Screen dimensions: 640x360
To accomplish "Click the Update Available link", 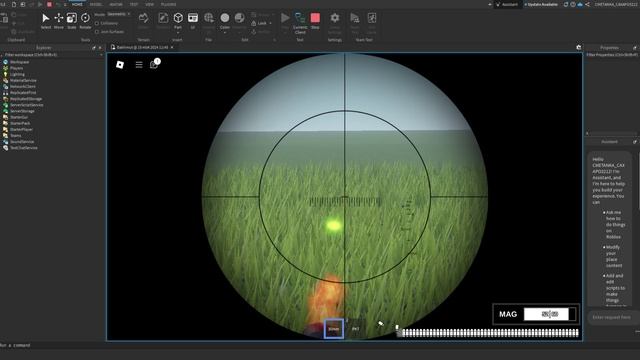I will pyautogui.click(x=542, y=4).
